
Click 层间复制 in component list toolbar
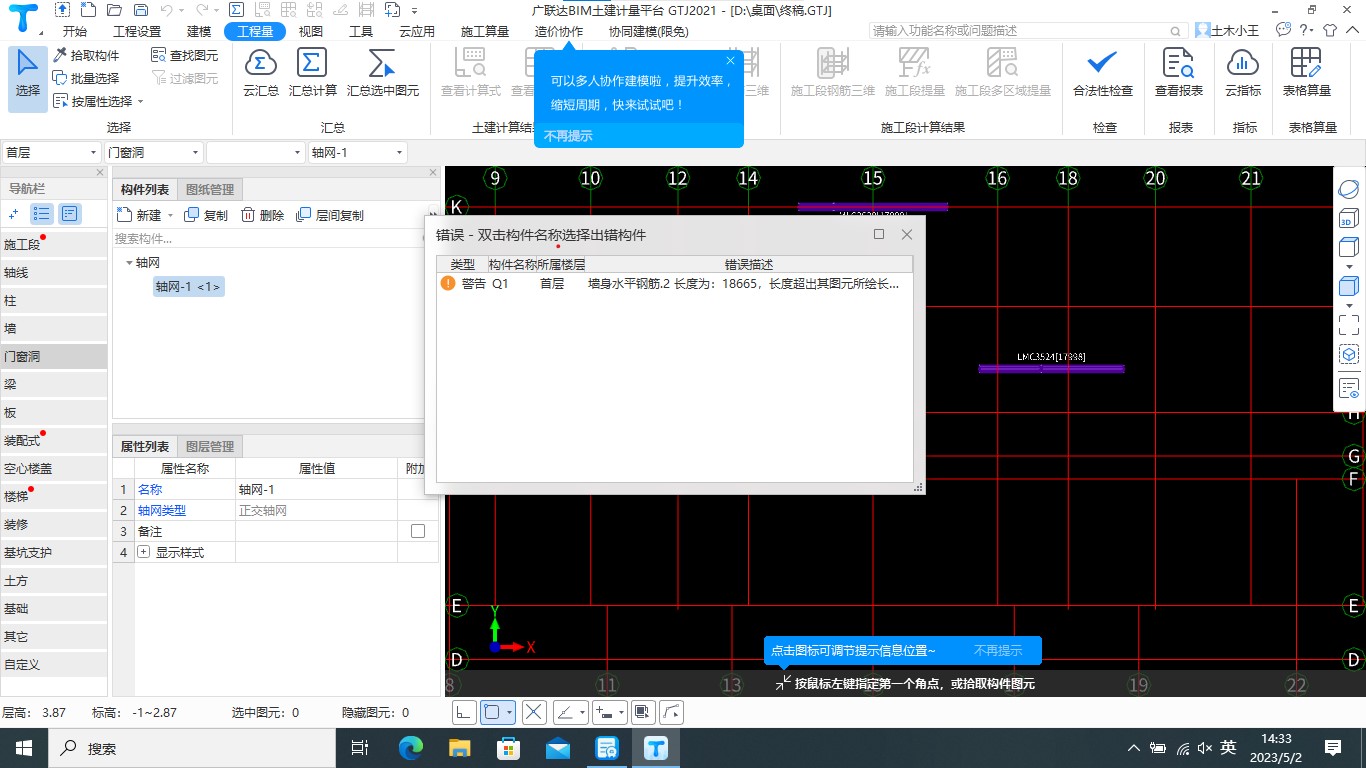click(x=330, y=215)
